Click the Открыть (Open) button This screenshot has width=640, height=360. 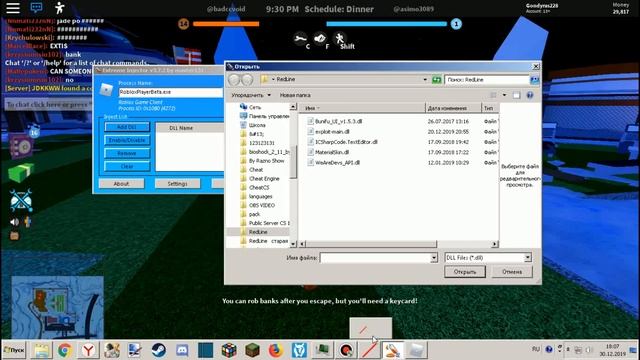pos(465,272)
